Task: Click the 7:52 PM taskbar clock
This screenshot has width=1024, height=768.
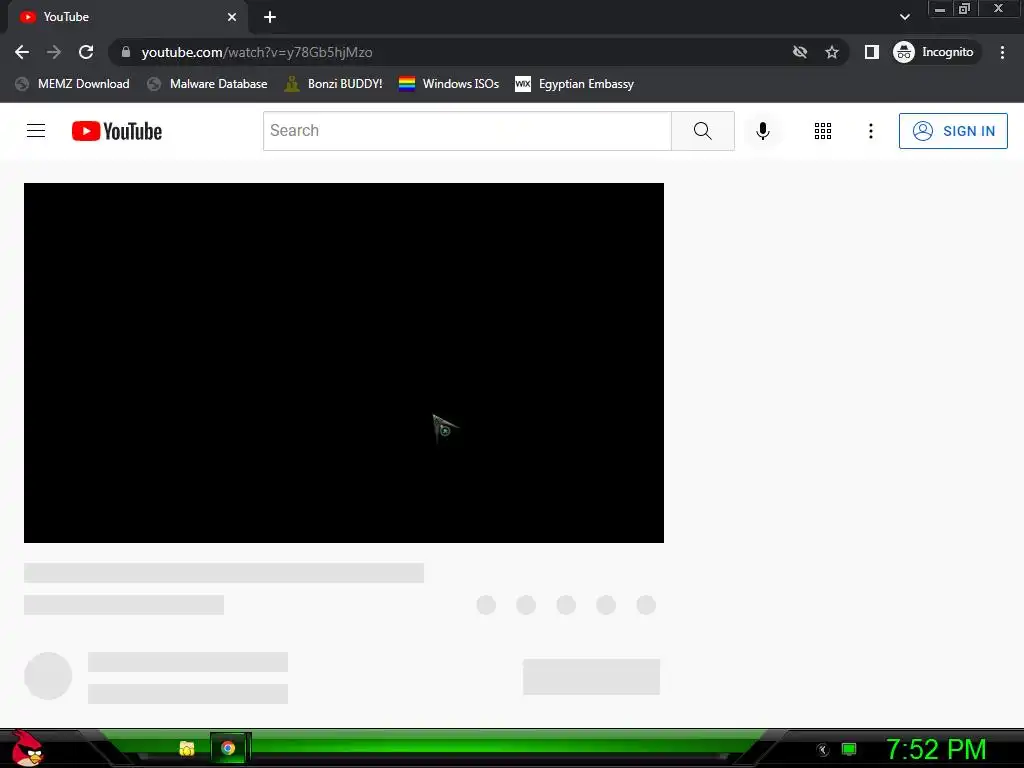Action: click(936, 749)
